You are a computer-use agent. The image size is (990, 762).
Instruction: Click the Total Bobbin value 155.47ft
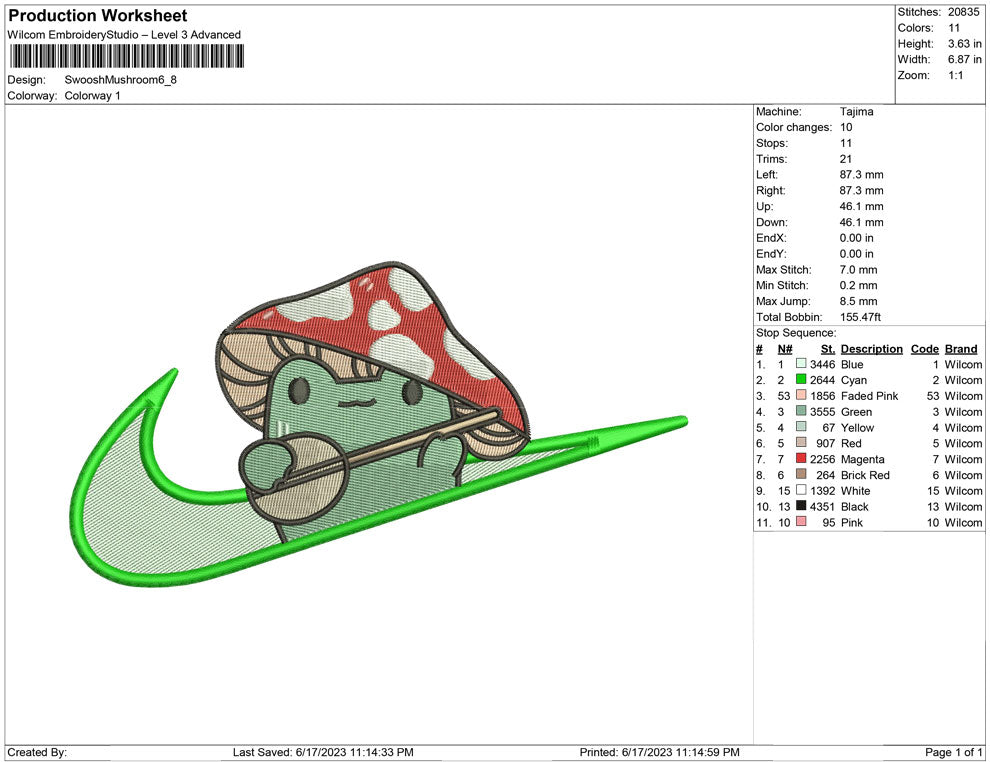860,317
